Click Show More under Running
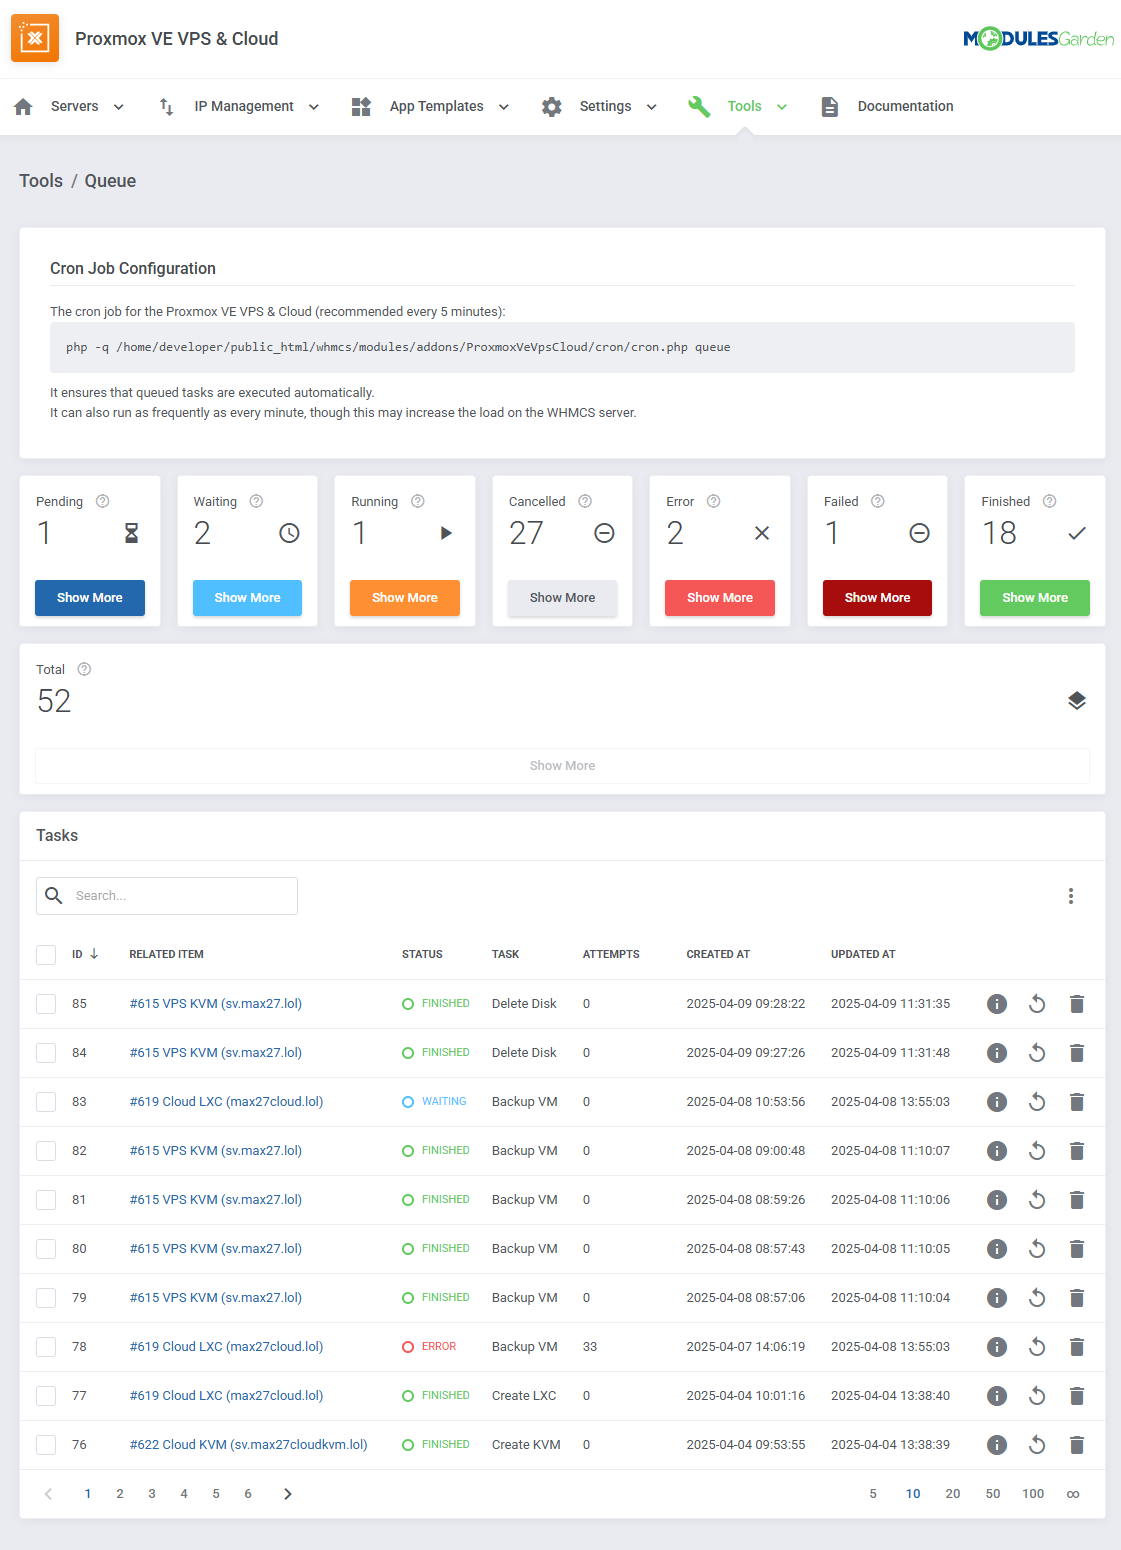The image size is (1121, 1550). [x=405, y=598]
